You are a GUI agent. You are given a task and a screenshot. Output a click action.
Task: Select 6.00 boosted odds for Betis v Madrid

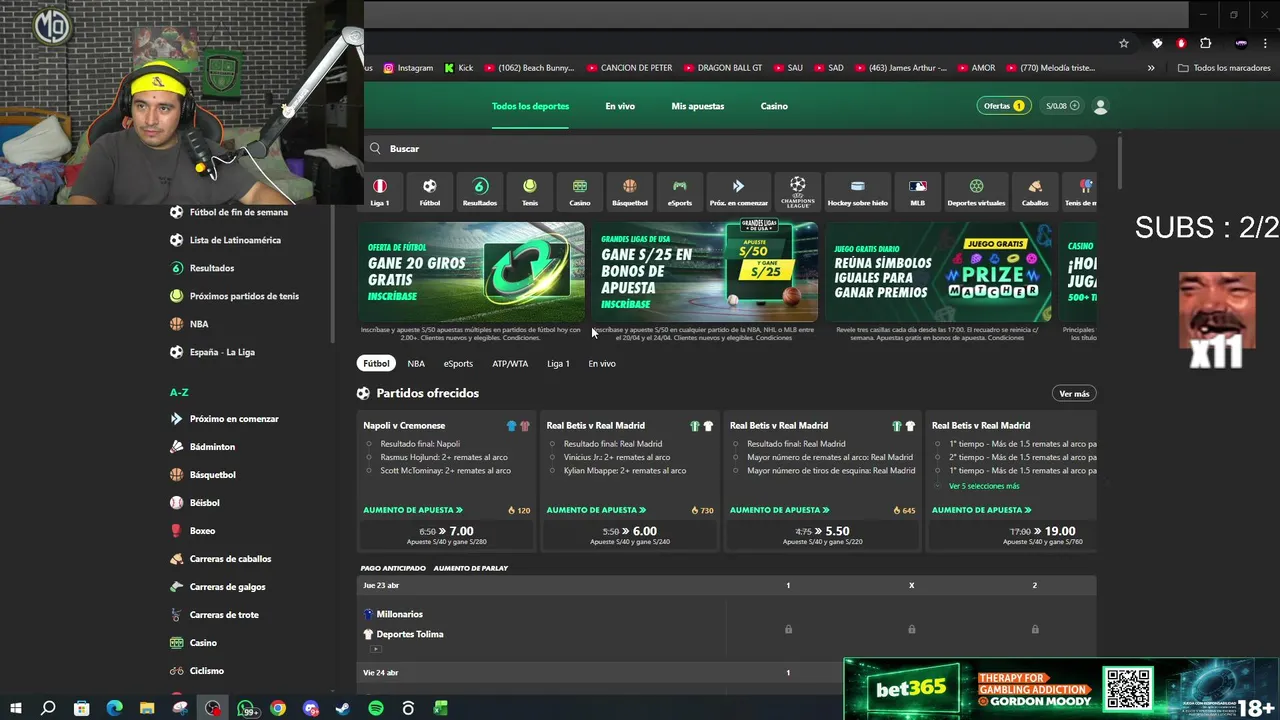(629, 535)
